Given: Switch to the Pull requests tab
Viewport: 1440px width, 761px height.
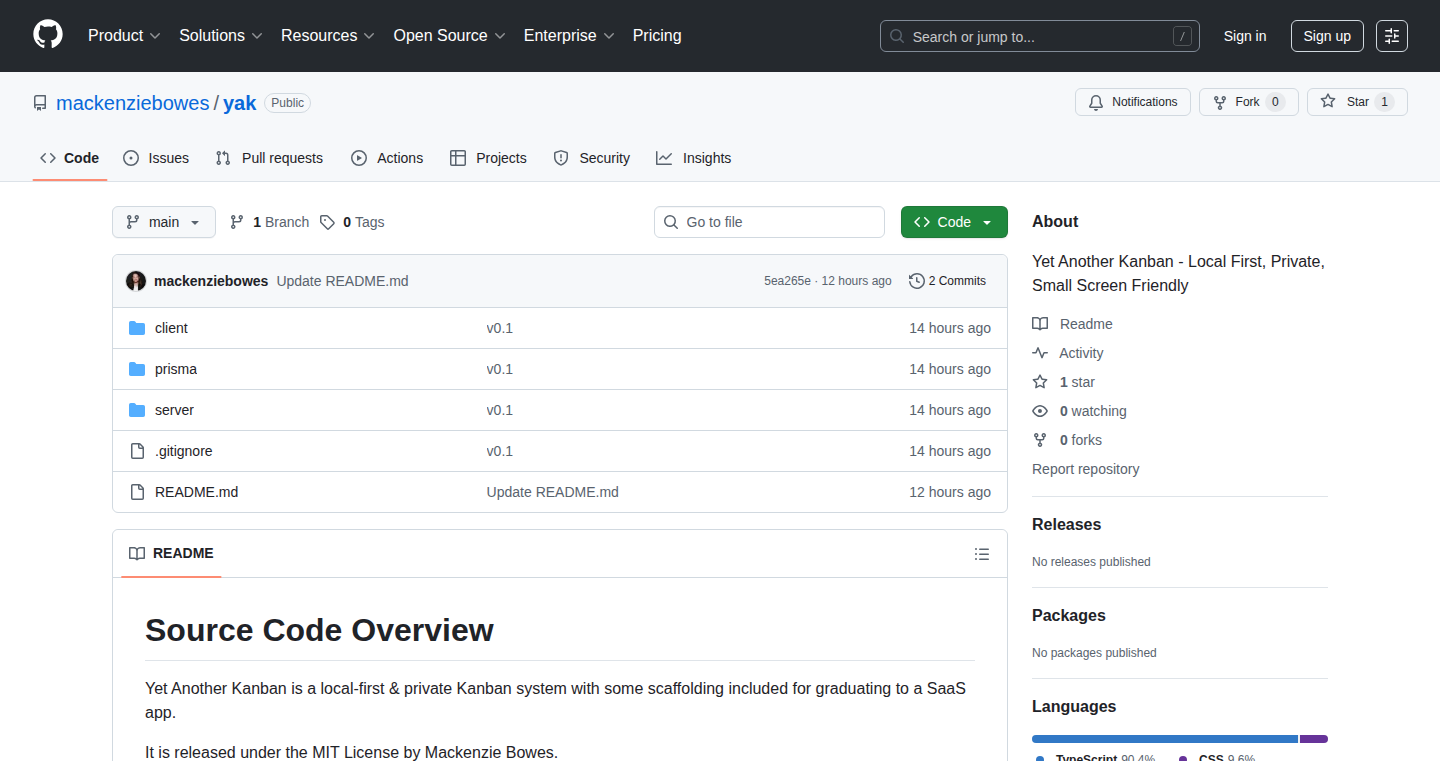Looking at the screenshot, I should tap(270, 158).
